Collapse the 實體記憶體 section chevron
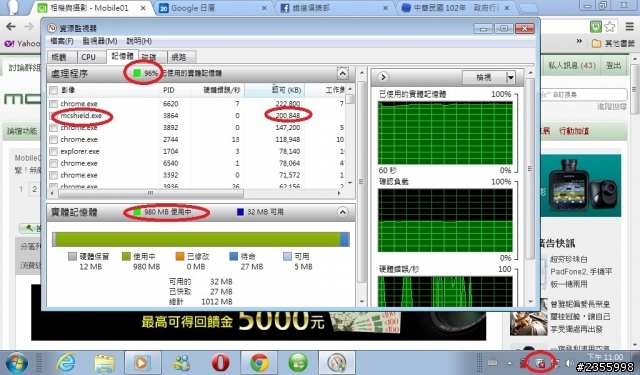This screenshot has height=375, width=640. coord(342,212)
